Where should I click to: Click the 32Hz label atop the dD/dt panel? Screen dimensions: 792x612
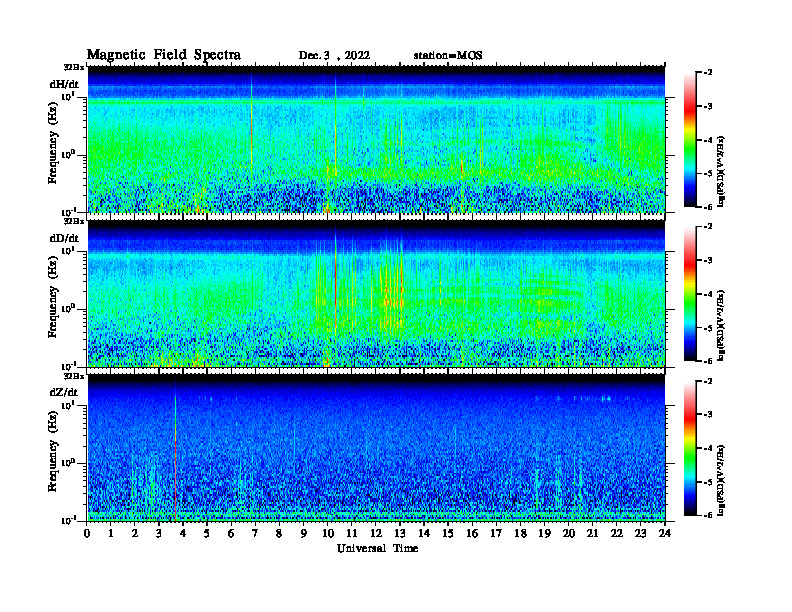[x=74, y=221]
